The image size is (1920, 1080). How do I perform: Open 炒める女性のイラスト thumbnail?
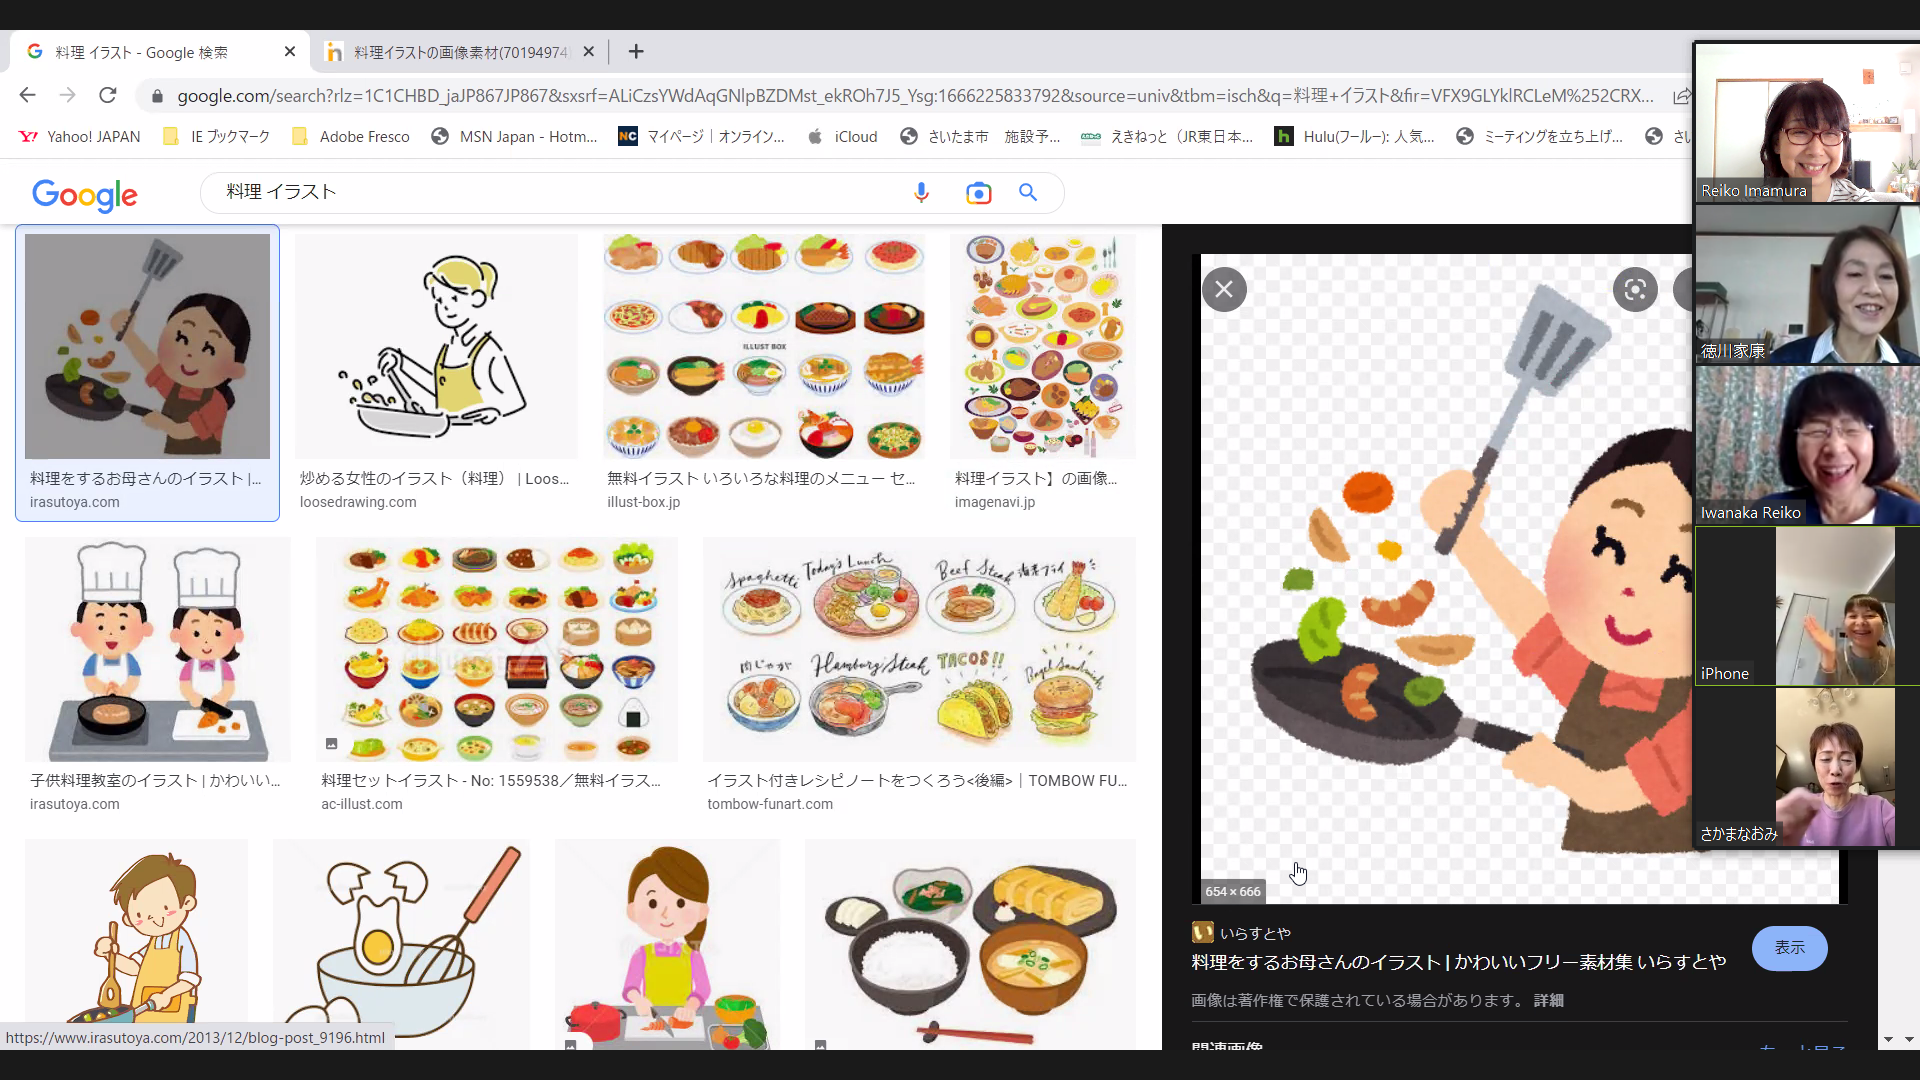(436, 346)
